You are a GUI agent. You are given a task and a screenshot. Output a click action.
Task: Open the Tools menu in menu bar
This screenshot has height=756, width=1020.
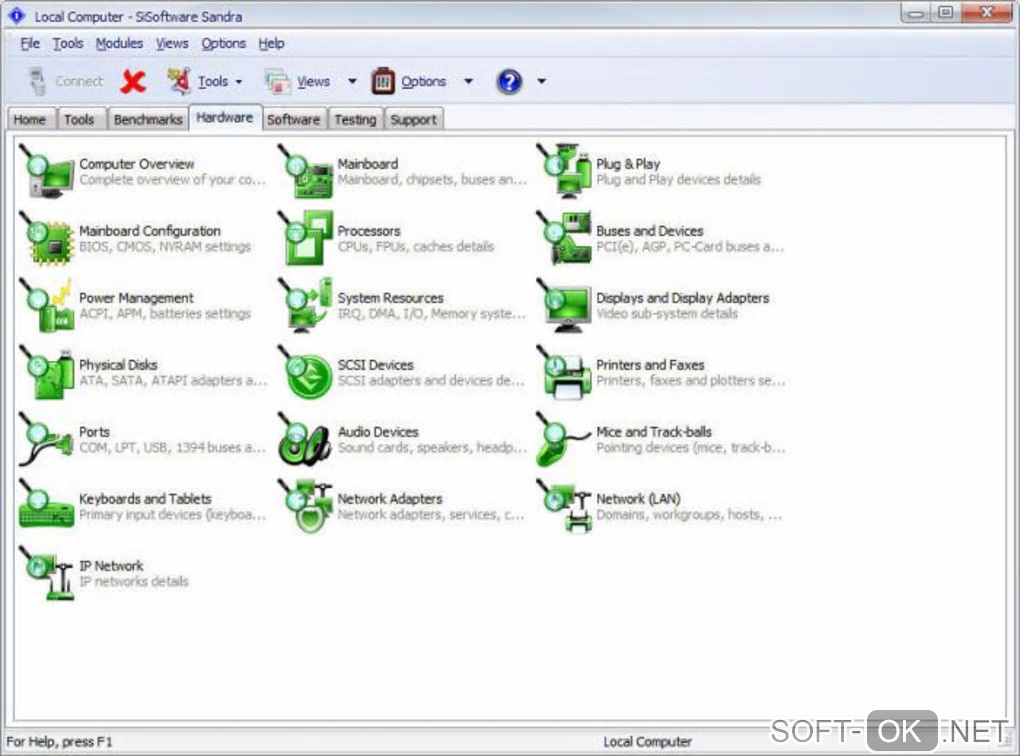coord(68,44)
